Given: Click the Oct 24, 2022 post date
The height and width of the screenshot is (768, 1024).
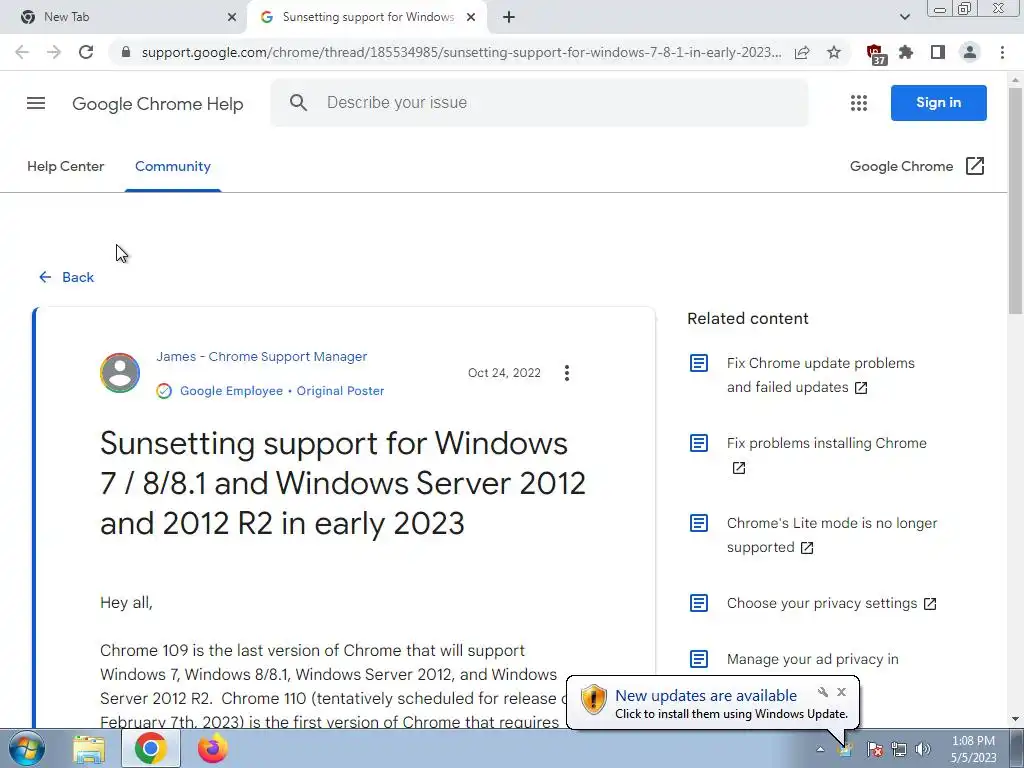Looking at the screenshot, I should pyautogui.click(x=504, y=373).
